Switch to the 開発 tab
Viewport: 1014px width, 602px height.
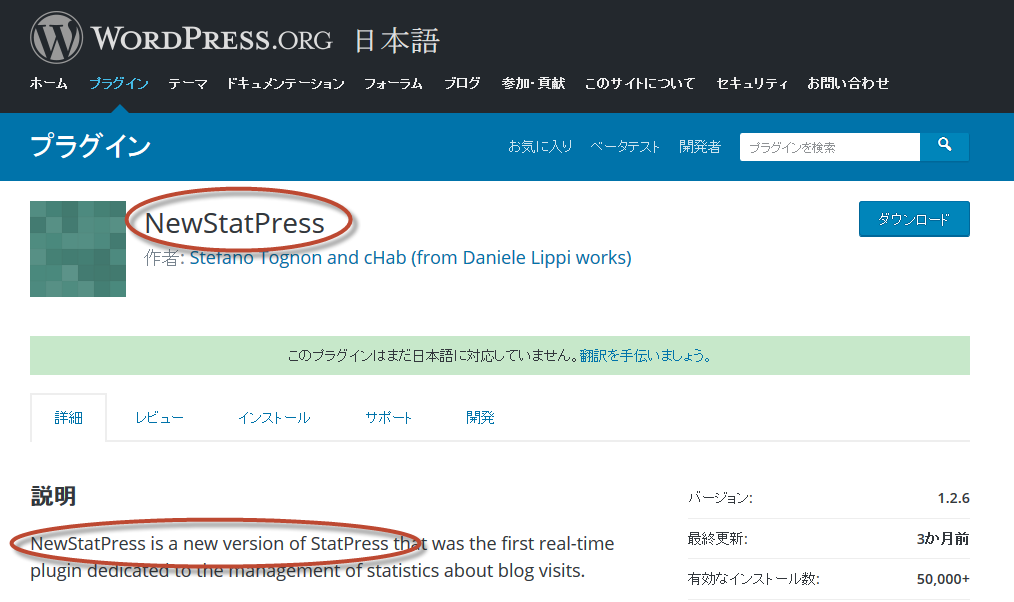click(x=480, y=418)
